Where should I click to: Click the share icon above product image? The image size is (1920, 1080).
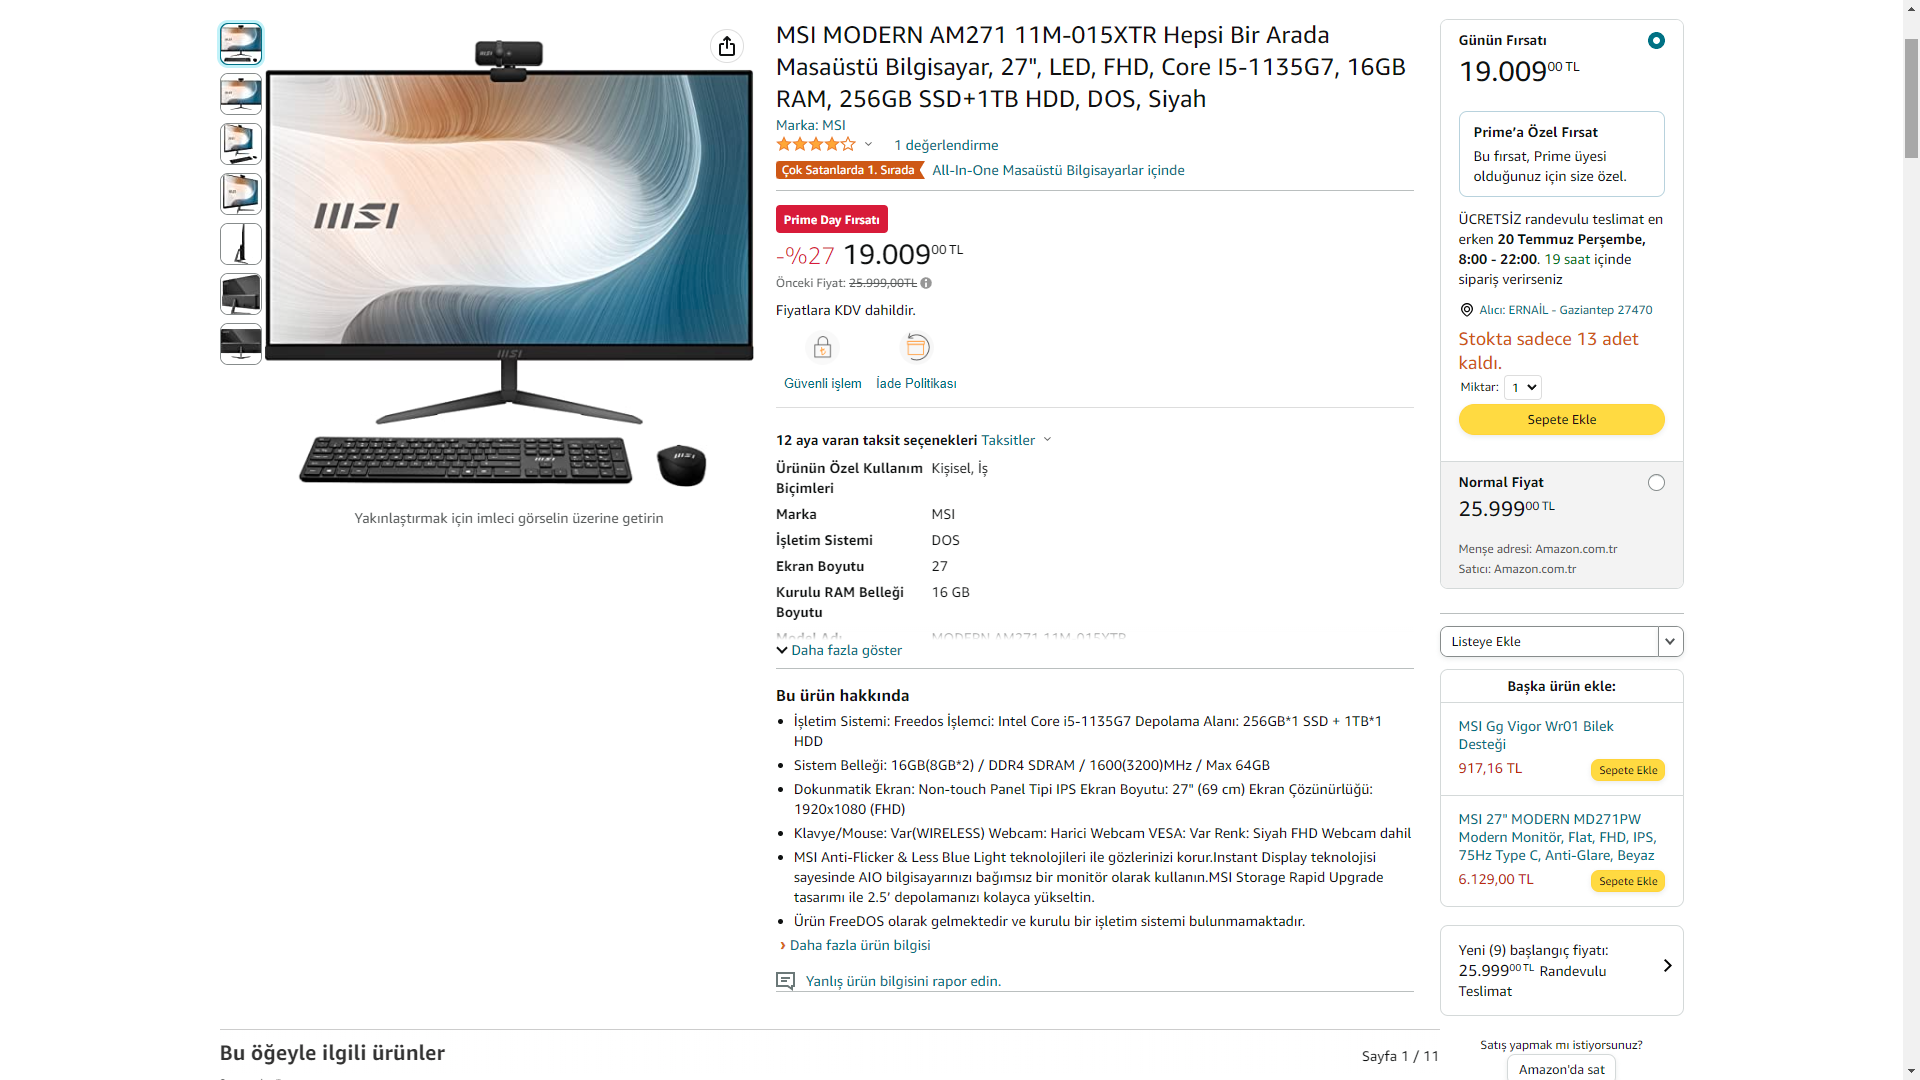point(727,46)
